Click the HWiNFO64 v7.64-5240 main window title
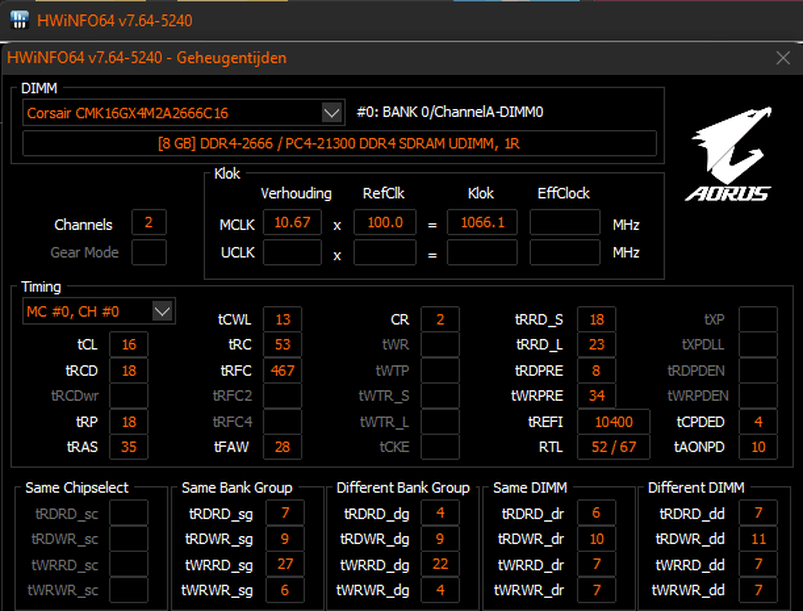The width and height of the screenshot is (803, 611). [x=115, y=20]
